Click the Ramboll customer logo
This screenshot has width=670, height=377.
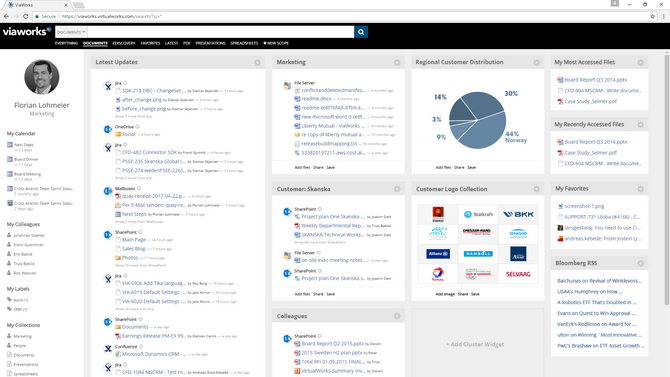(478, 254)
